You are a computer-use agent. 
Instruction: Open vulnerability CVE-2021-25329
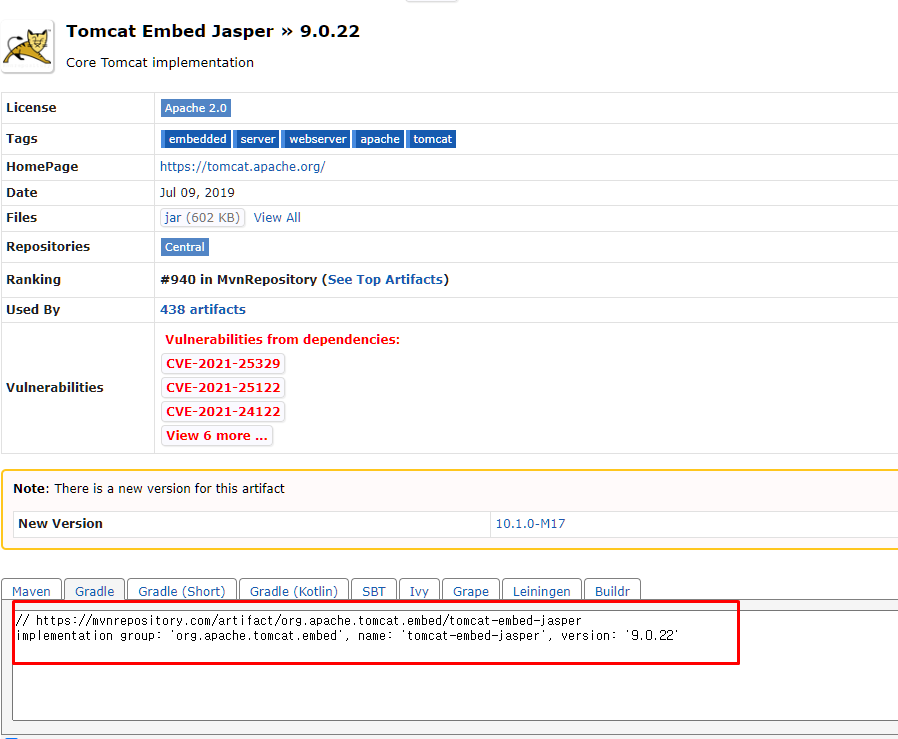(223, 364)
